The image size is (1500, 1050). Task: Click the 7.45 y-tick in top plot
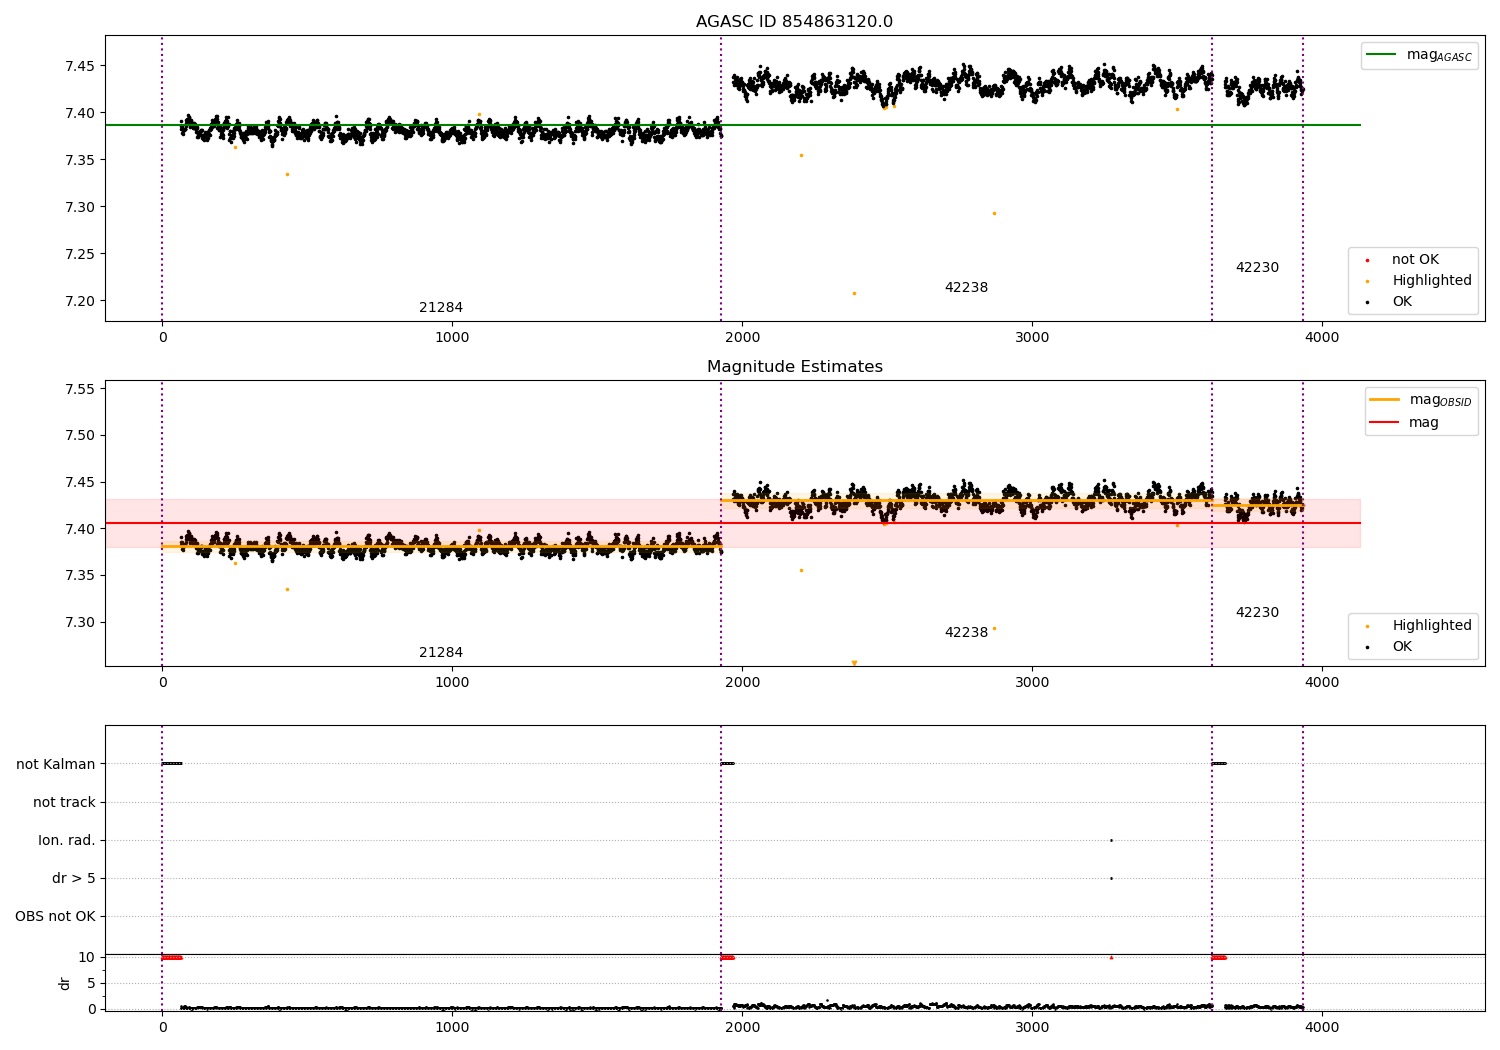[80, 66]
